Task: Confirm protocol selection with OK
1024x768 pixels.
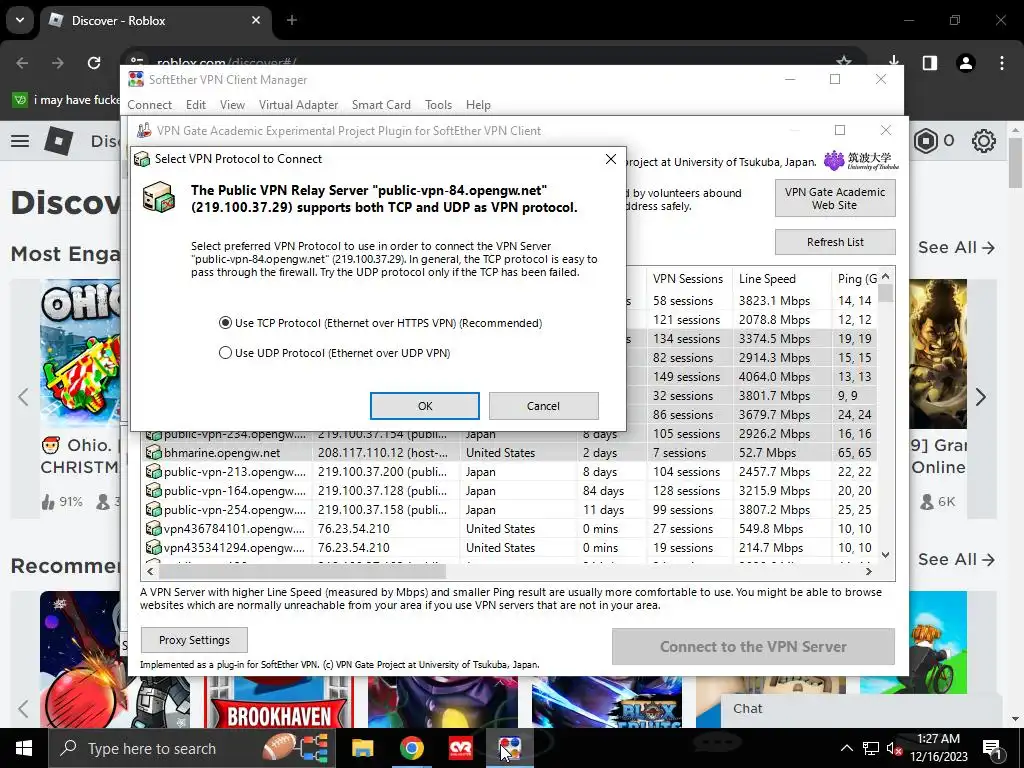Action: tap(424, 406)
